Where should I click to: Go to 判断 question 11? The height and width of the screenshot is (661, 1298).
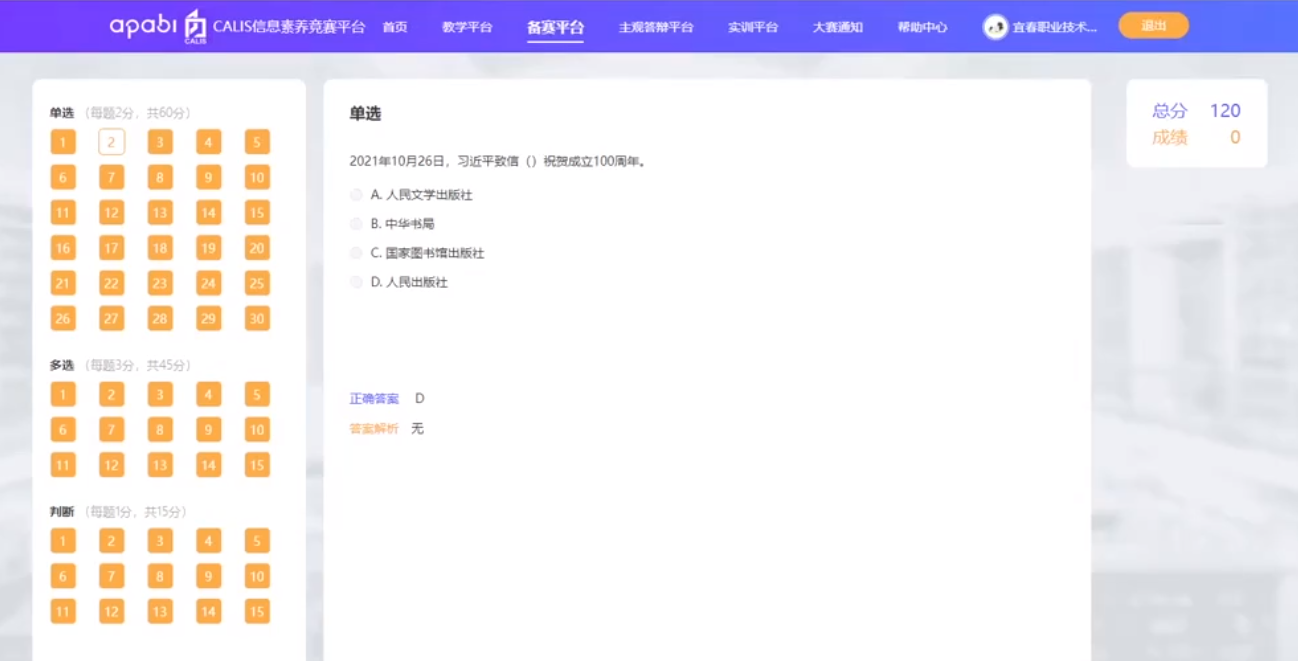click(x=63, y=611)
